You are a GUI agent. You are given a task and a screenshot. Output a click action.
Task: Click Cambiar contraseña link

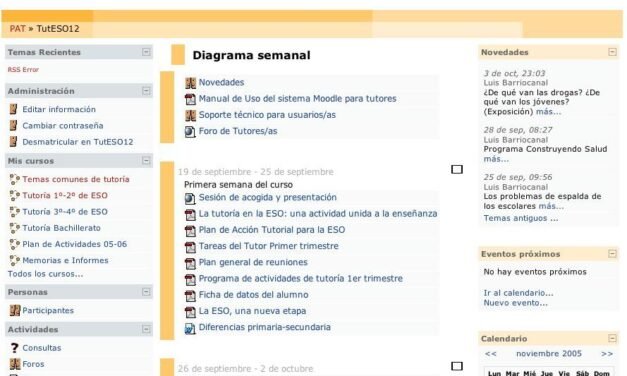point(63,126)
